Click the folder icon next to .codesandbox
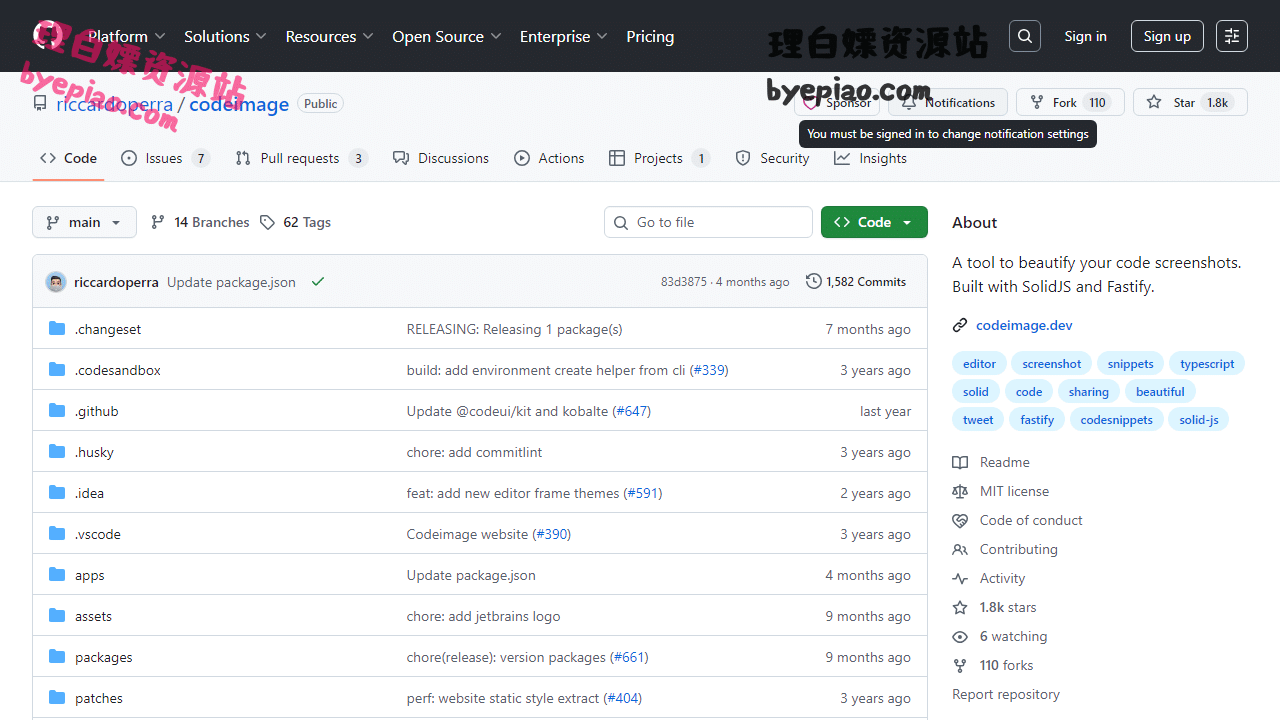This screenshot has height=720, width=1280. pyautogui.click(x=57, y=370)
